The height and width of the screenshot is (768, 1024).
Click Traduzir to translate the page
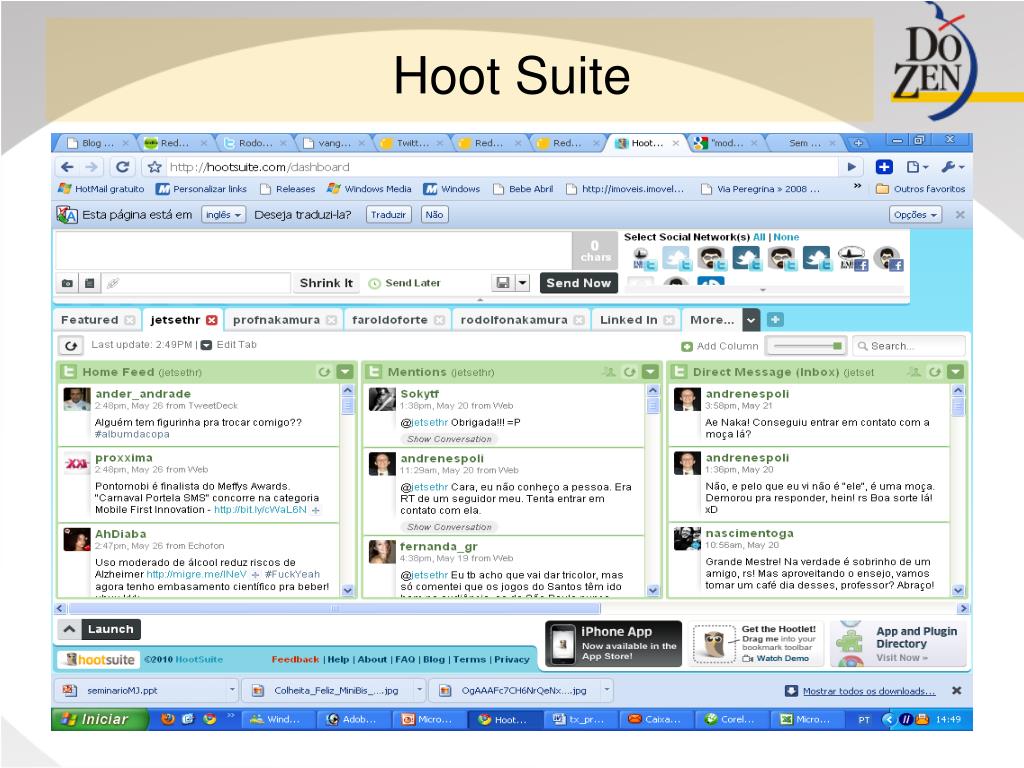click(x=388, y=215)
